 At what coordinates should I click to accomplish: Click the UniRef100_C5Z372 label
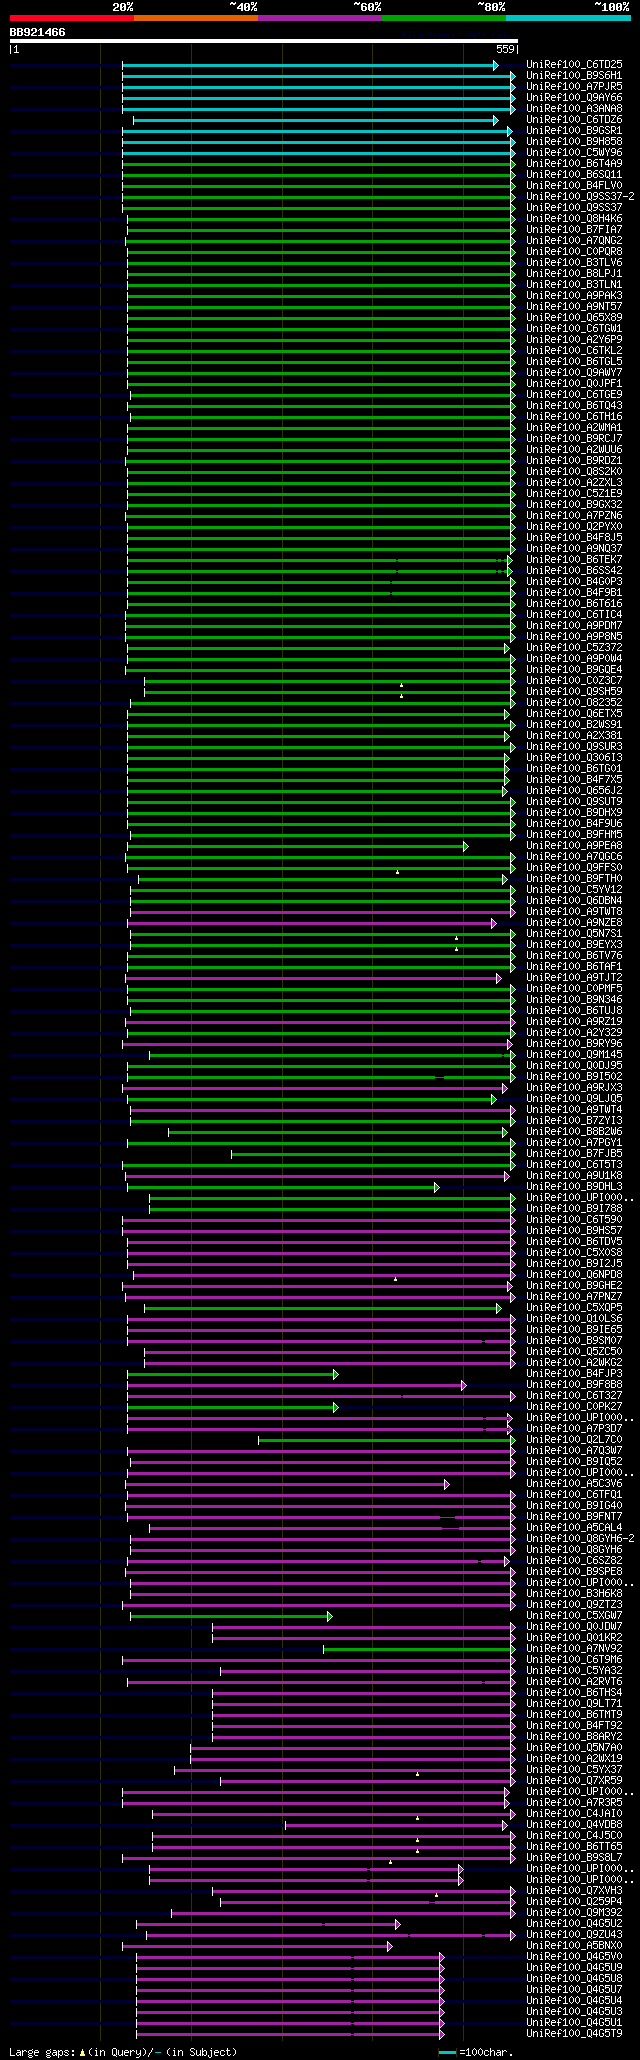coord(574,648)
